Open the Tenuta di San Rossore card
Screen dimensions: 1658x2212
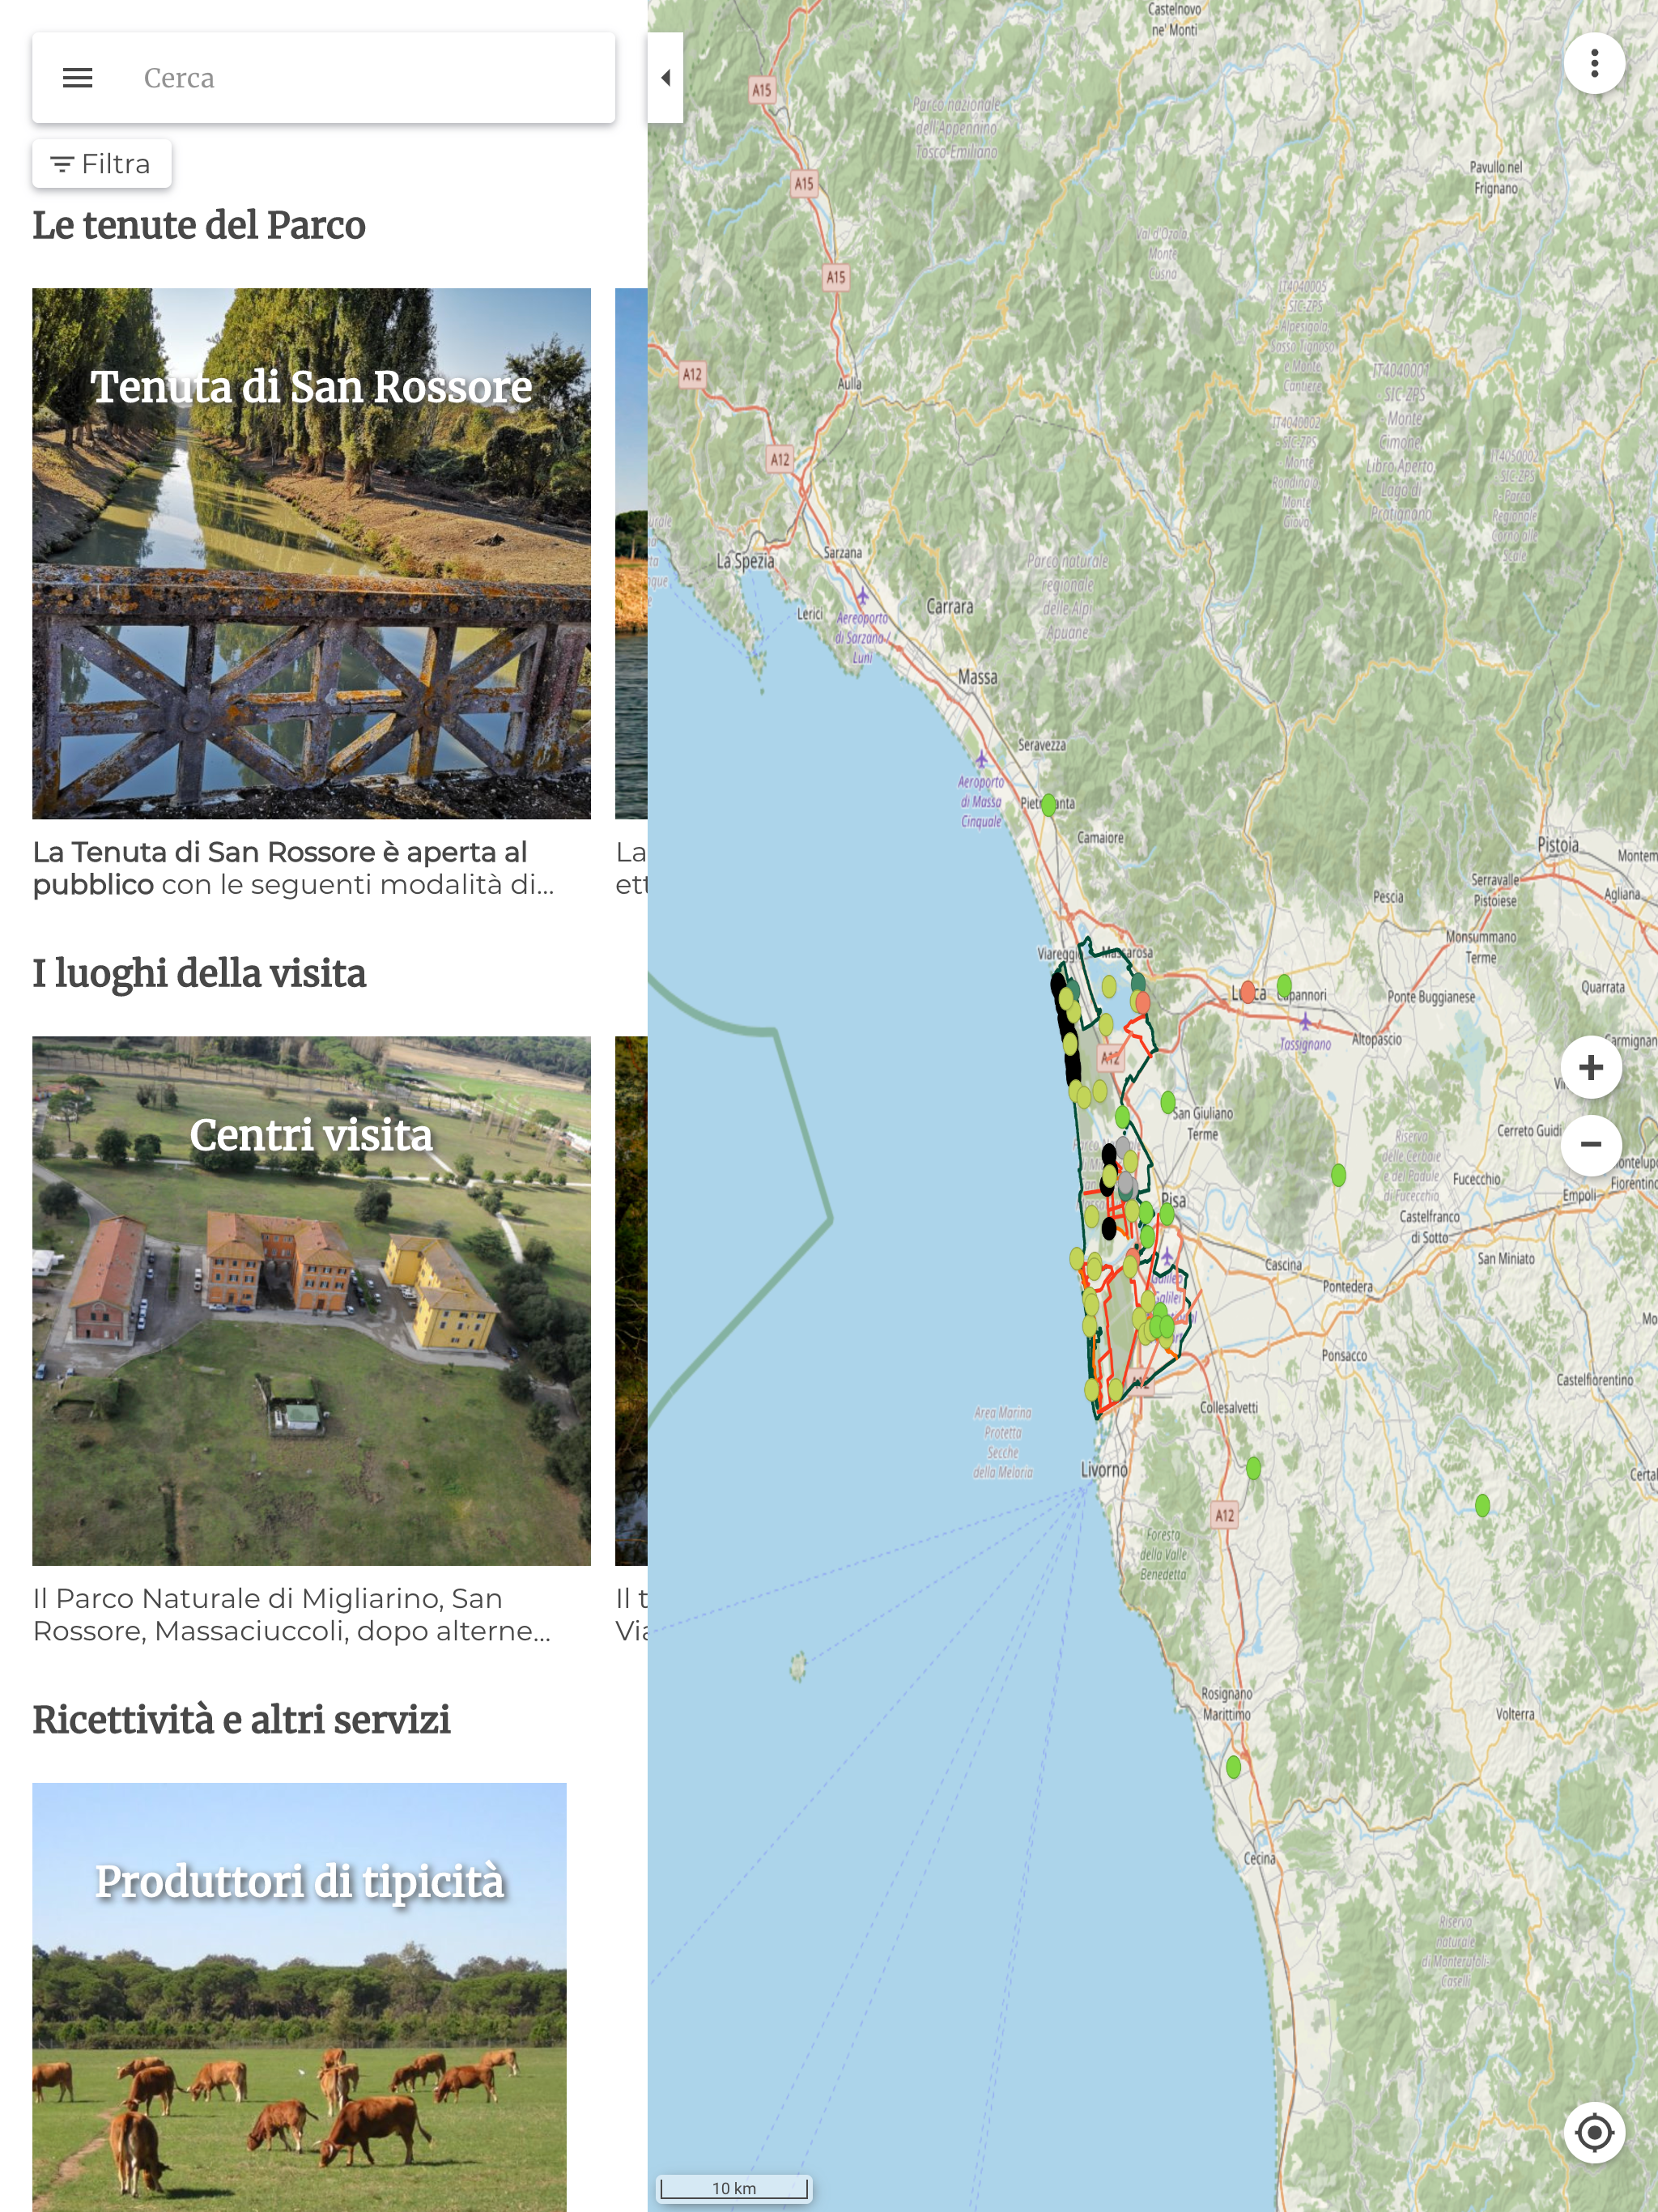[x=311, y=554]
